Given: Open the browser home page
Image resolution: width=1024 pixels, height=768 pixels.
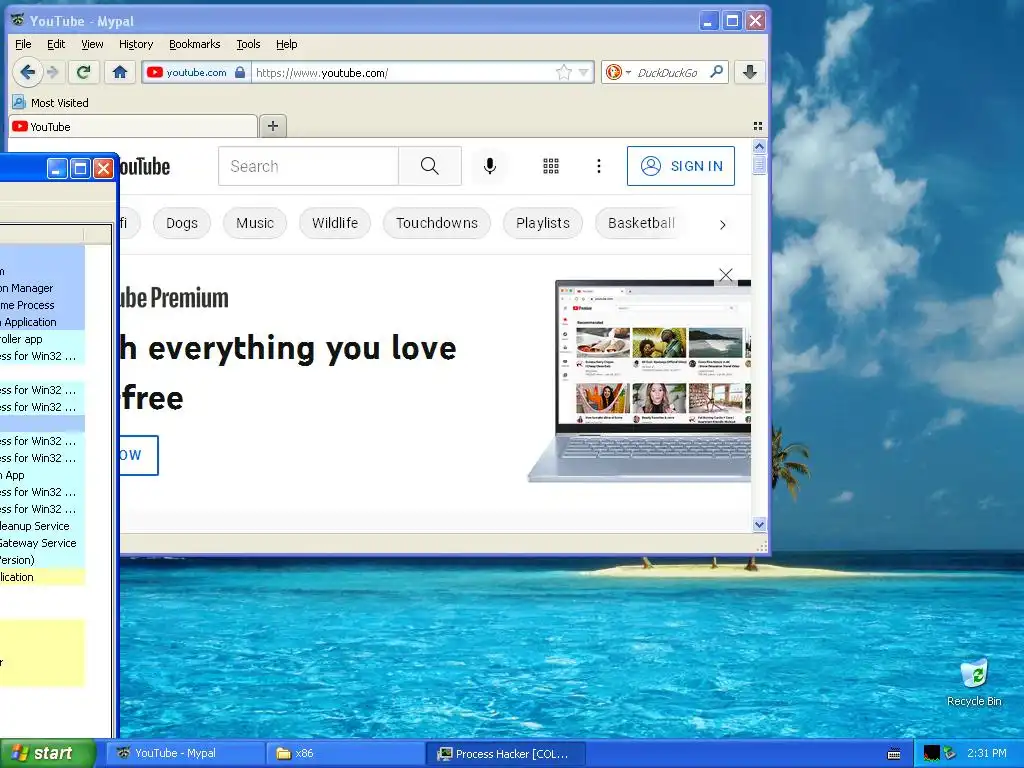Looking at the screenshot, I should (x=120, y=72).
